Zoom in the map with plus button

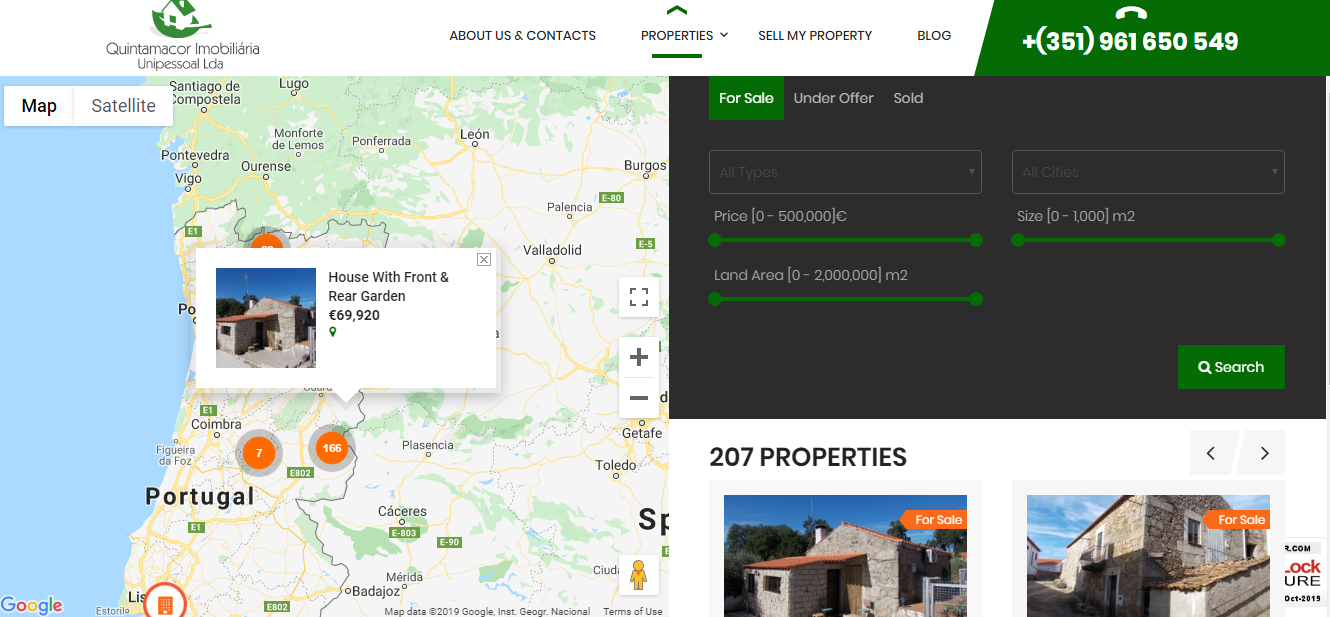point(639,358)
